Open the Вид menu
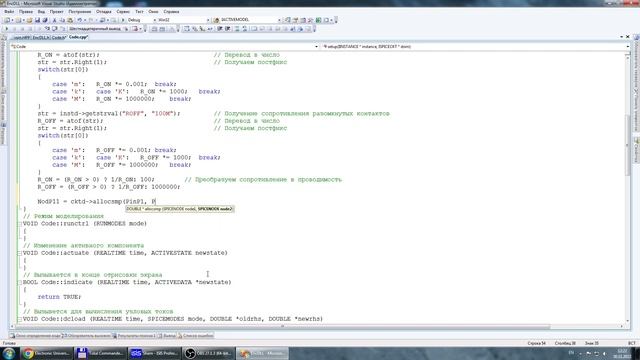Viewport: 640px width, 360px height. click(x=41, y=12)
